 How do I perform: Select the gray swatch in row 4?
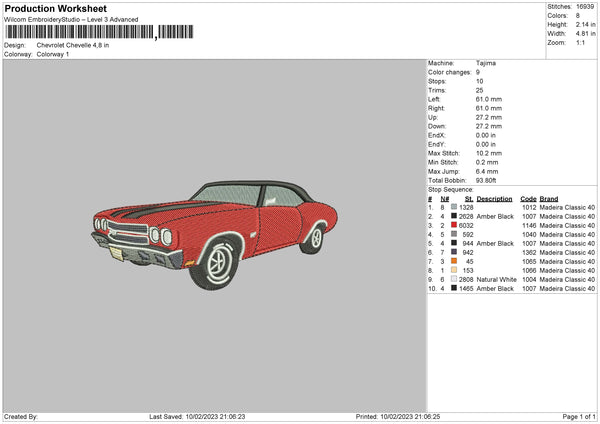(x=454, y=234)
